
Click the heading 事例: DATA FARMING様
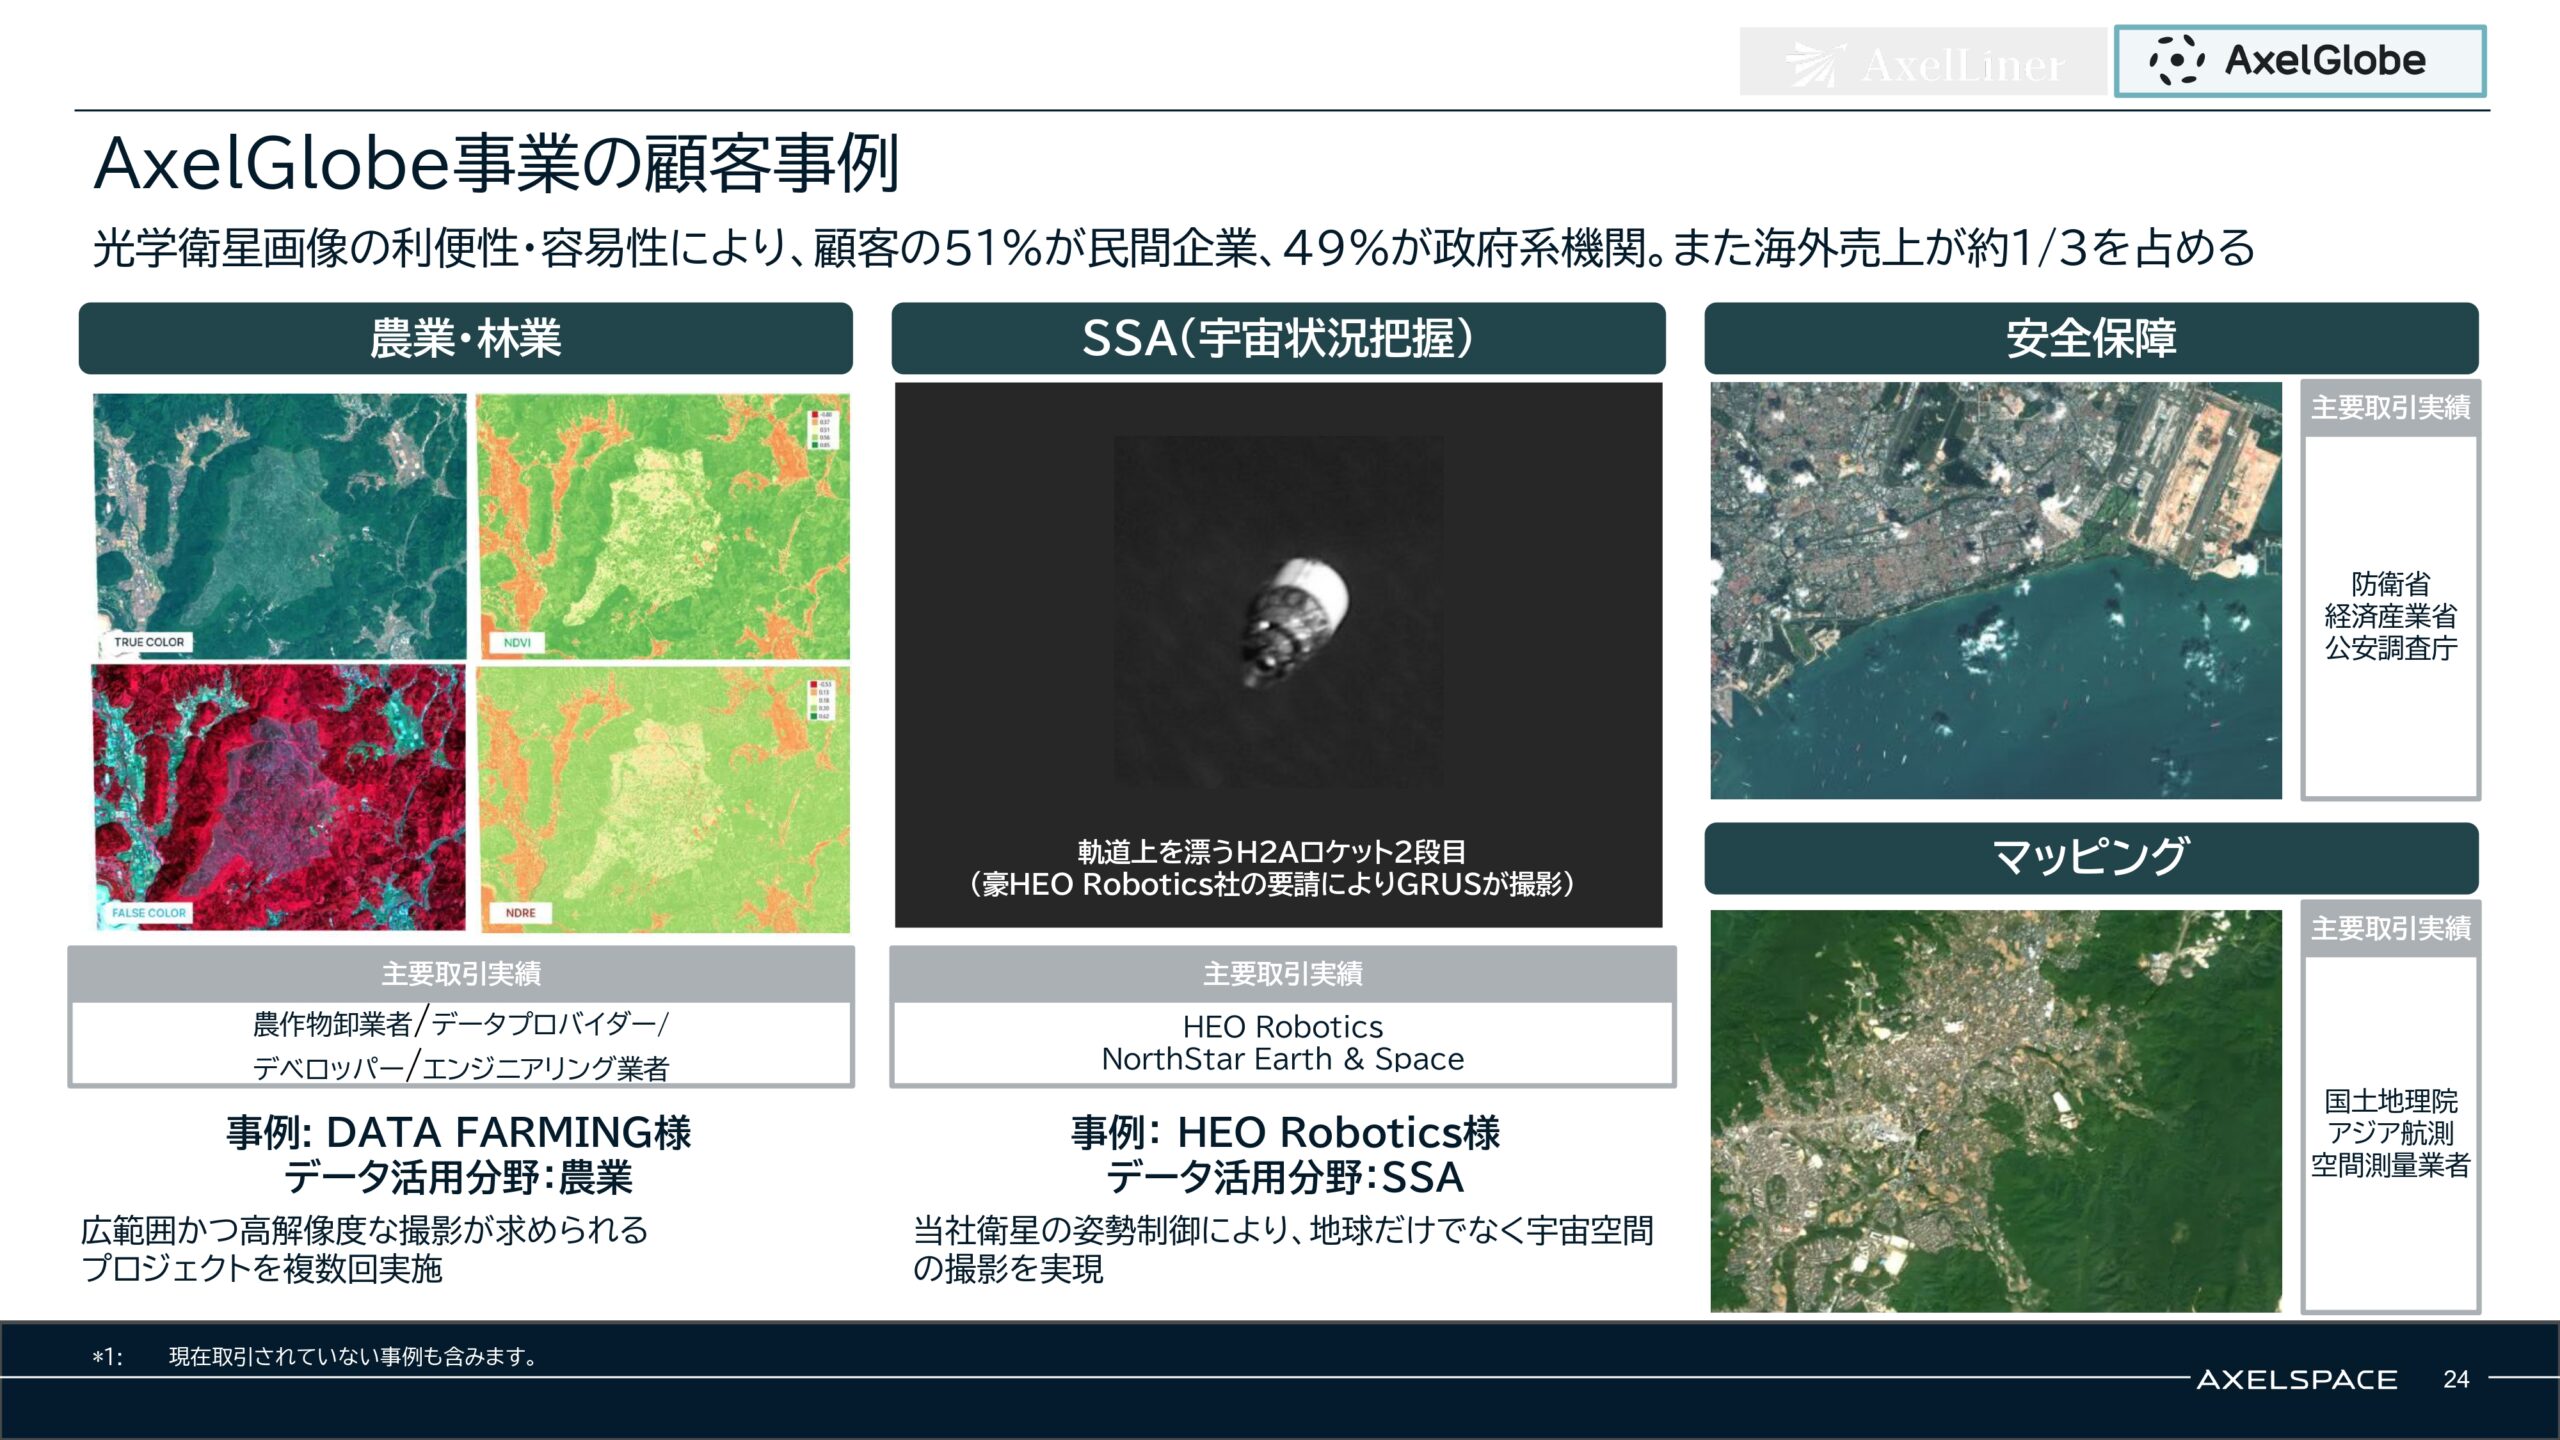pos(459,1133)
